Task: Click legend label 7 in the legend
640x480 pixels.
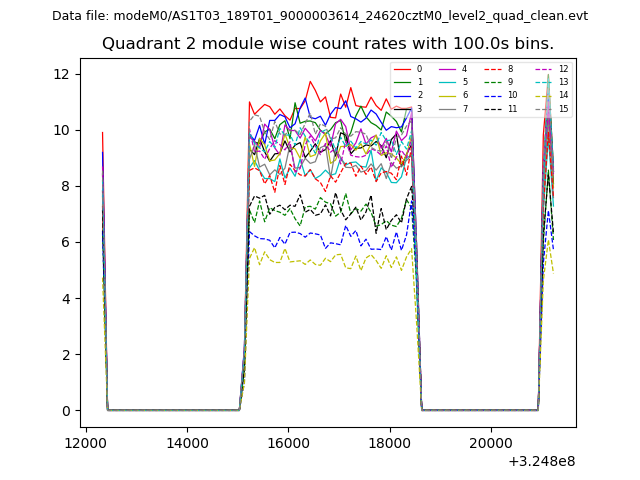Action: click(464, 108)
